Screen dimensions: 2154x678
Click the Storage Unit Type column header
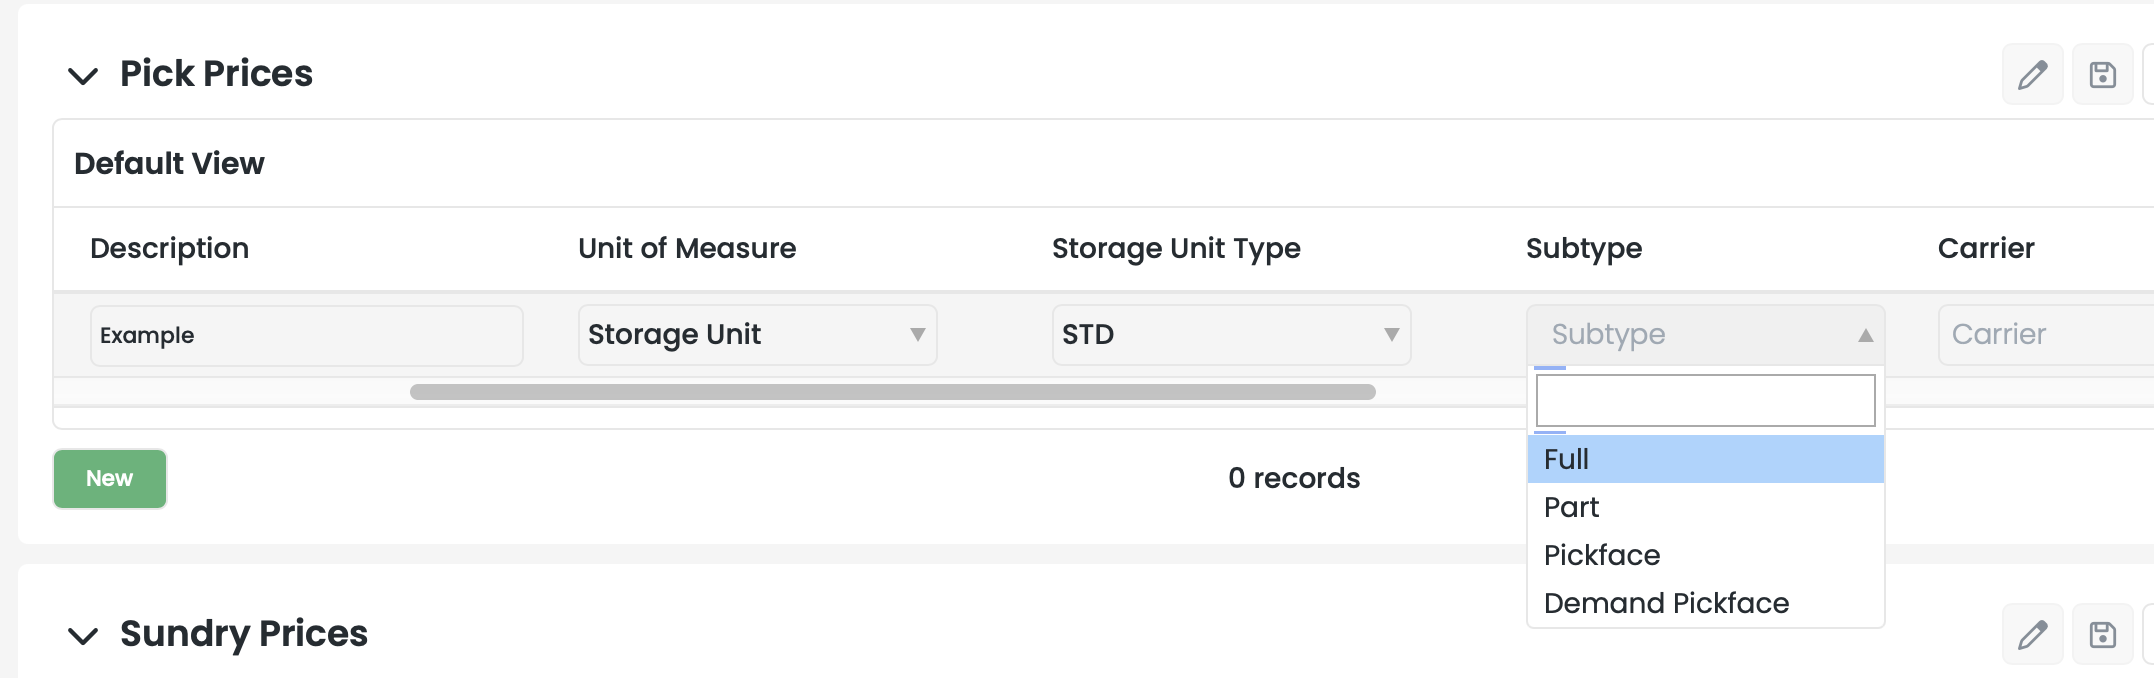(1176, 248)
